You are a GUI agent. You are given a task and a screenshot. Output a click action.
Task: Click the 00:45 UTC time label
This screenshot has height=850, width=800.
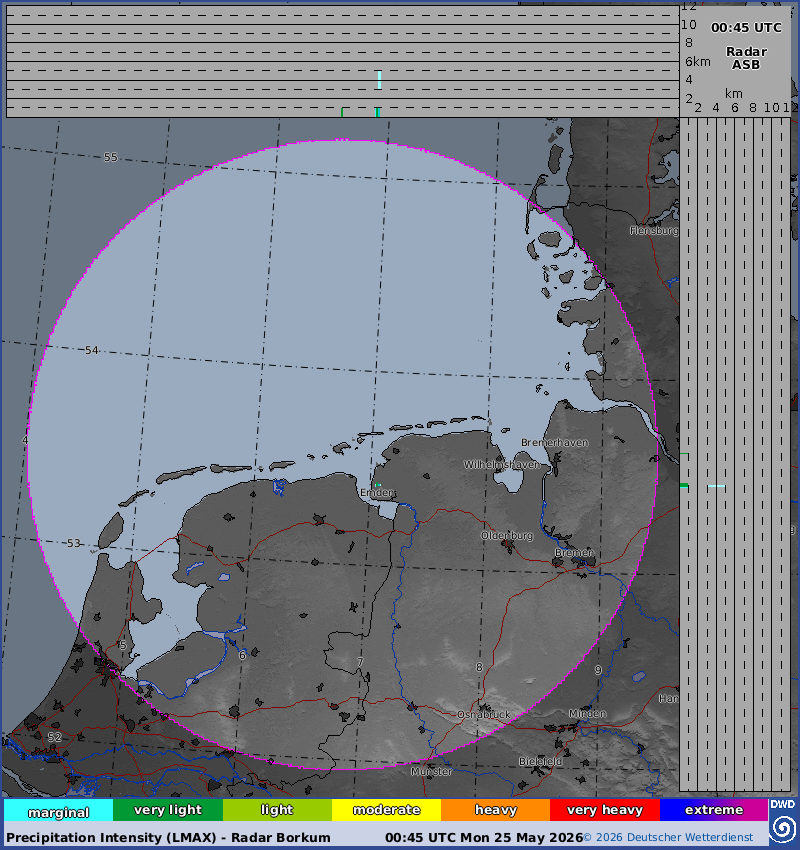(746, 28)
